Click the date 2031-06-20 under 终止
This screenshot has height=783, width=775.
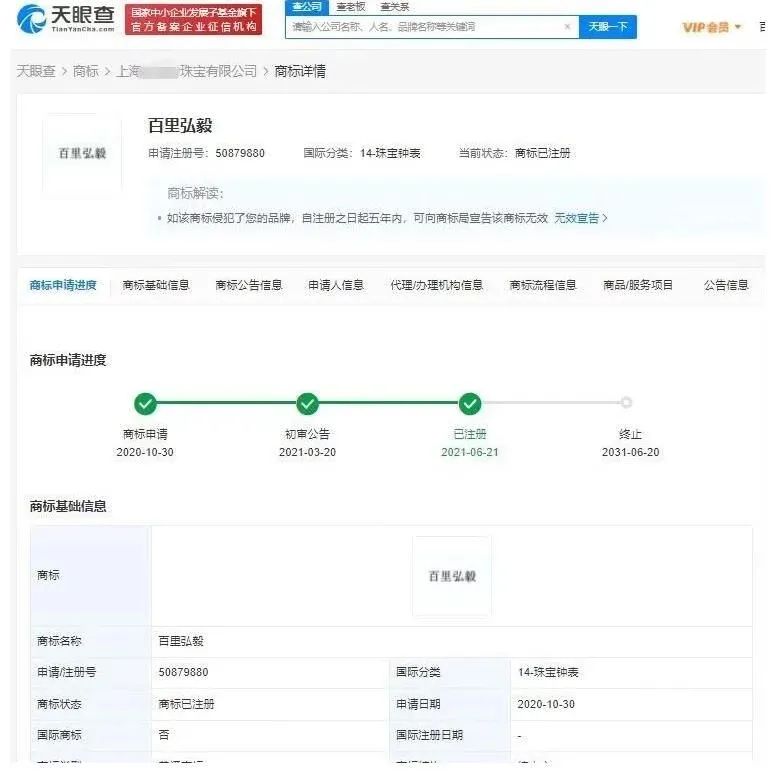tap(631, 452)
